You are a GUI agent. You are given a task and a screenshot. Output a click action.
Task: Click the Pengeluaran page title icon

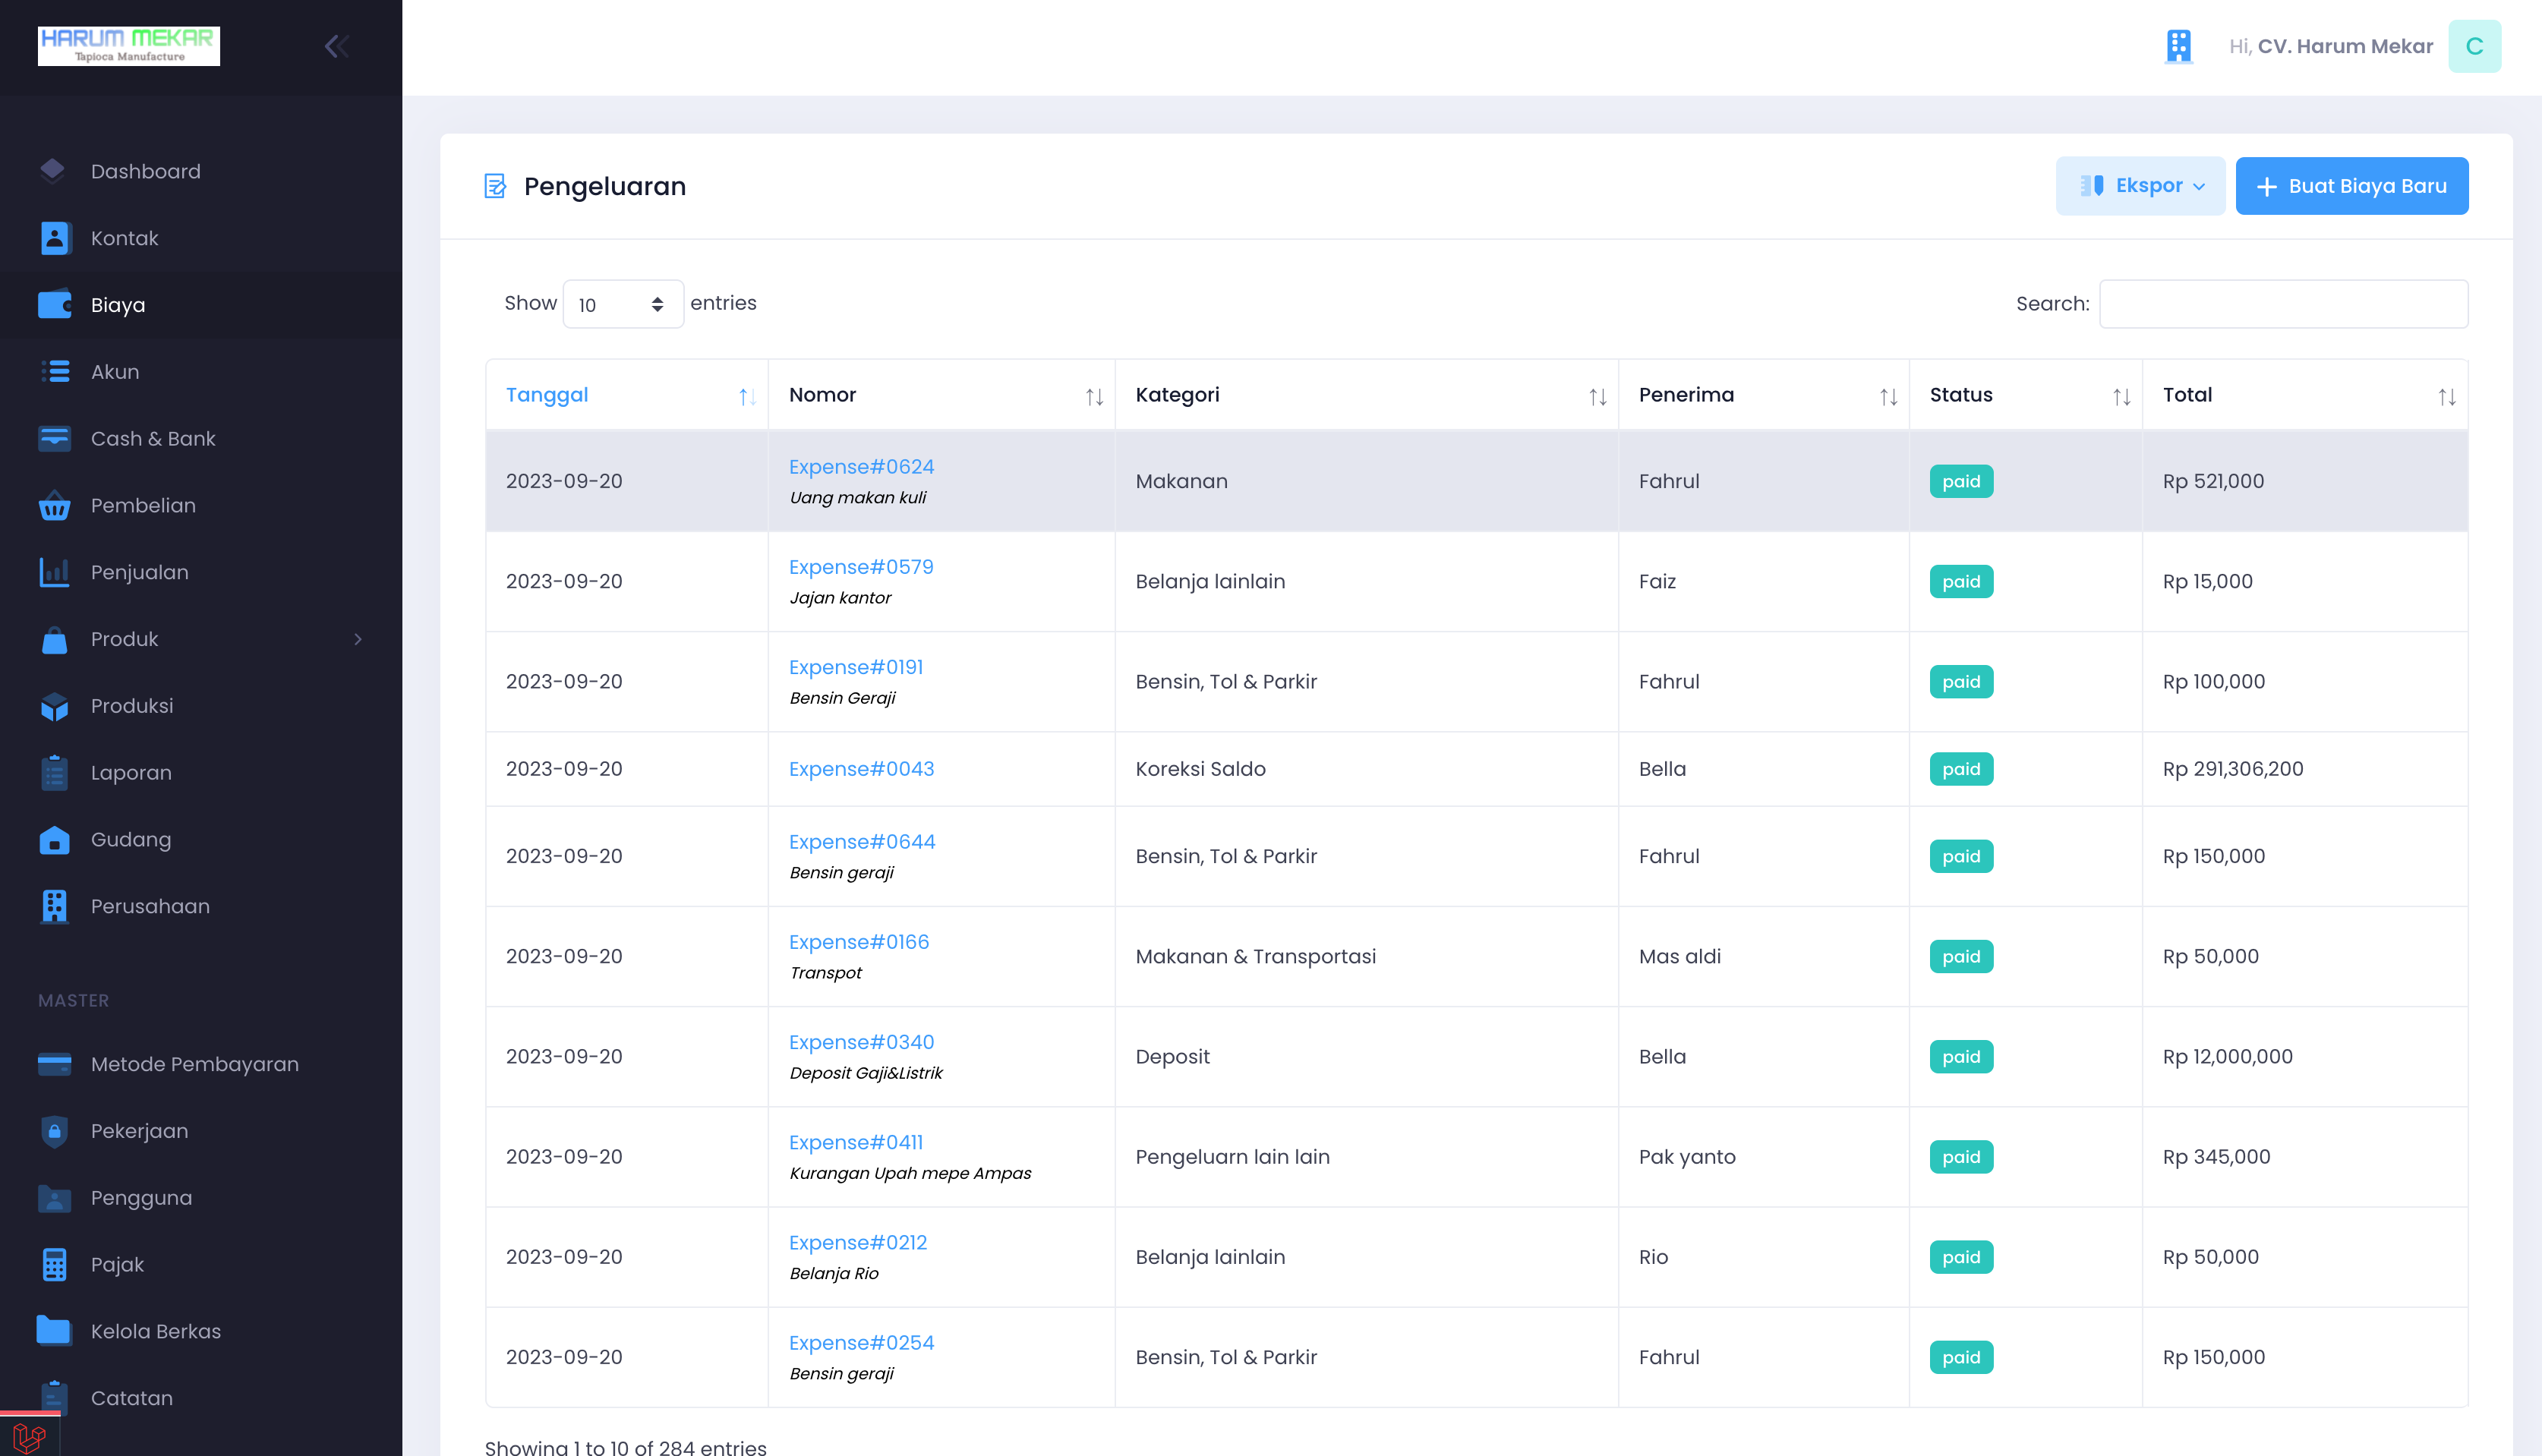pos(495,186)
